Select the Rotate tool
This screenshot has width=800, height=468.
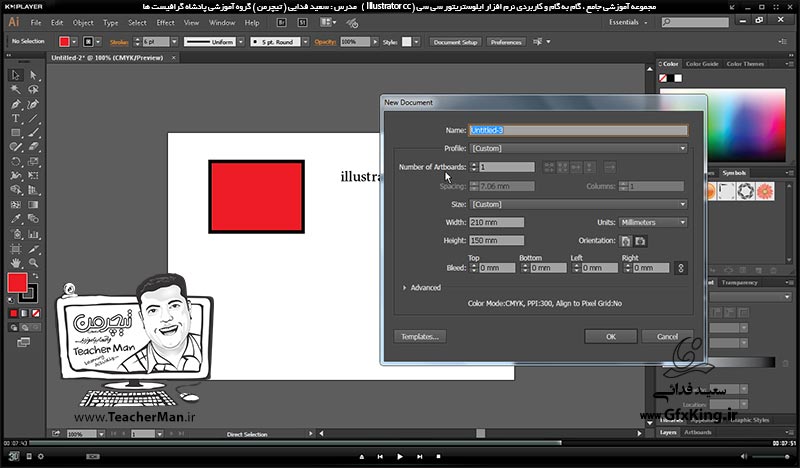tap(16, 161)
